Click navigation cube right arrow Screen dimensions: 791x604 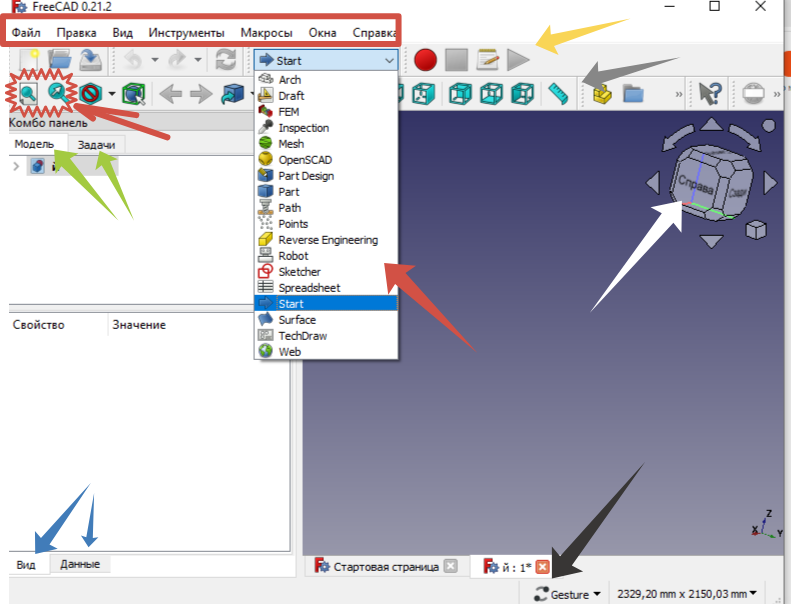pyautogui.click(x=770, y=183)
